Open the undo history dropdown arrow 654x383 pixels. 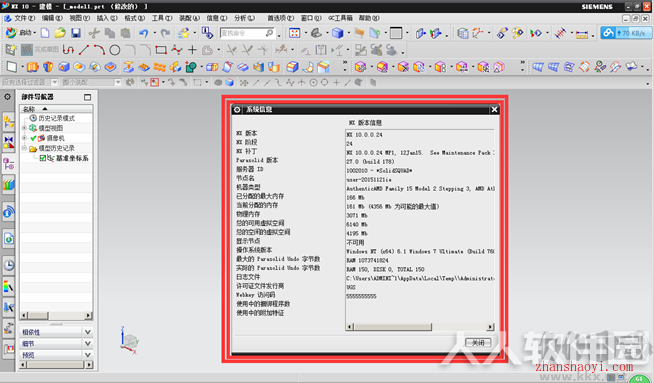(154, 33)
